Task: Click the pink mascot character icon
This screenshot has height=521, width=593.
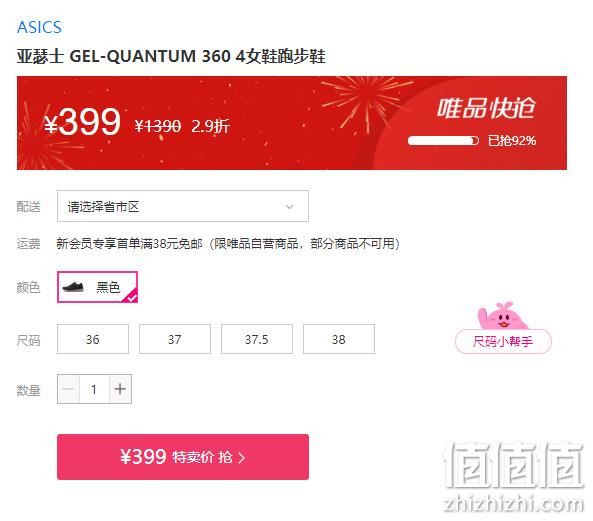Action: tap(501, 316)
